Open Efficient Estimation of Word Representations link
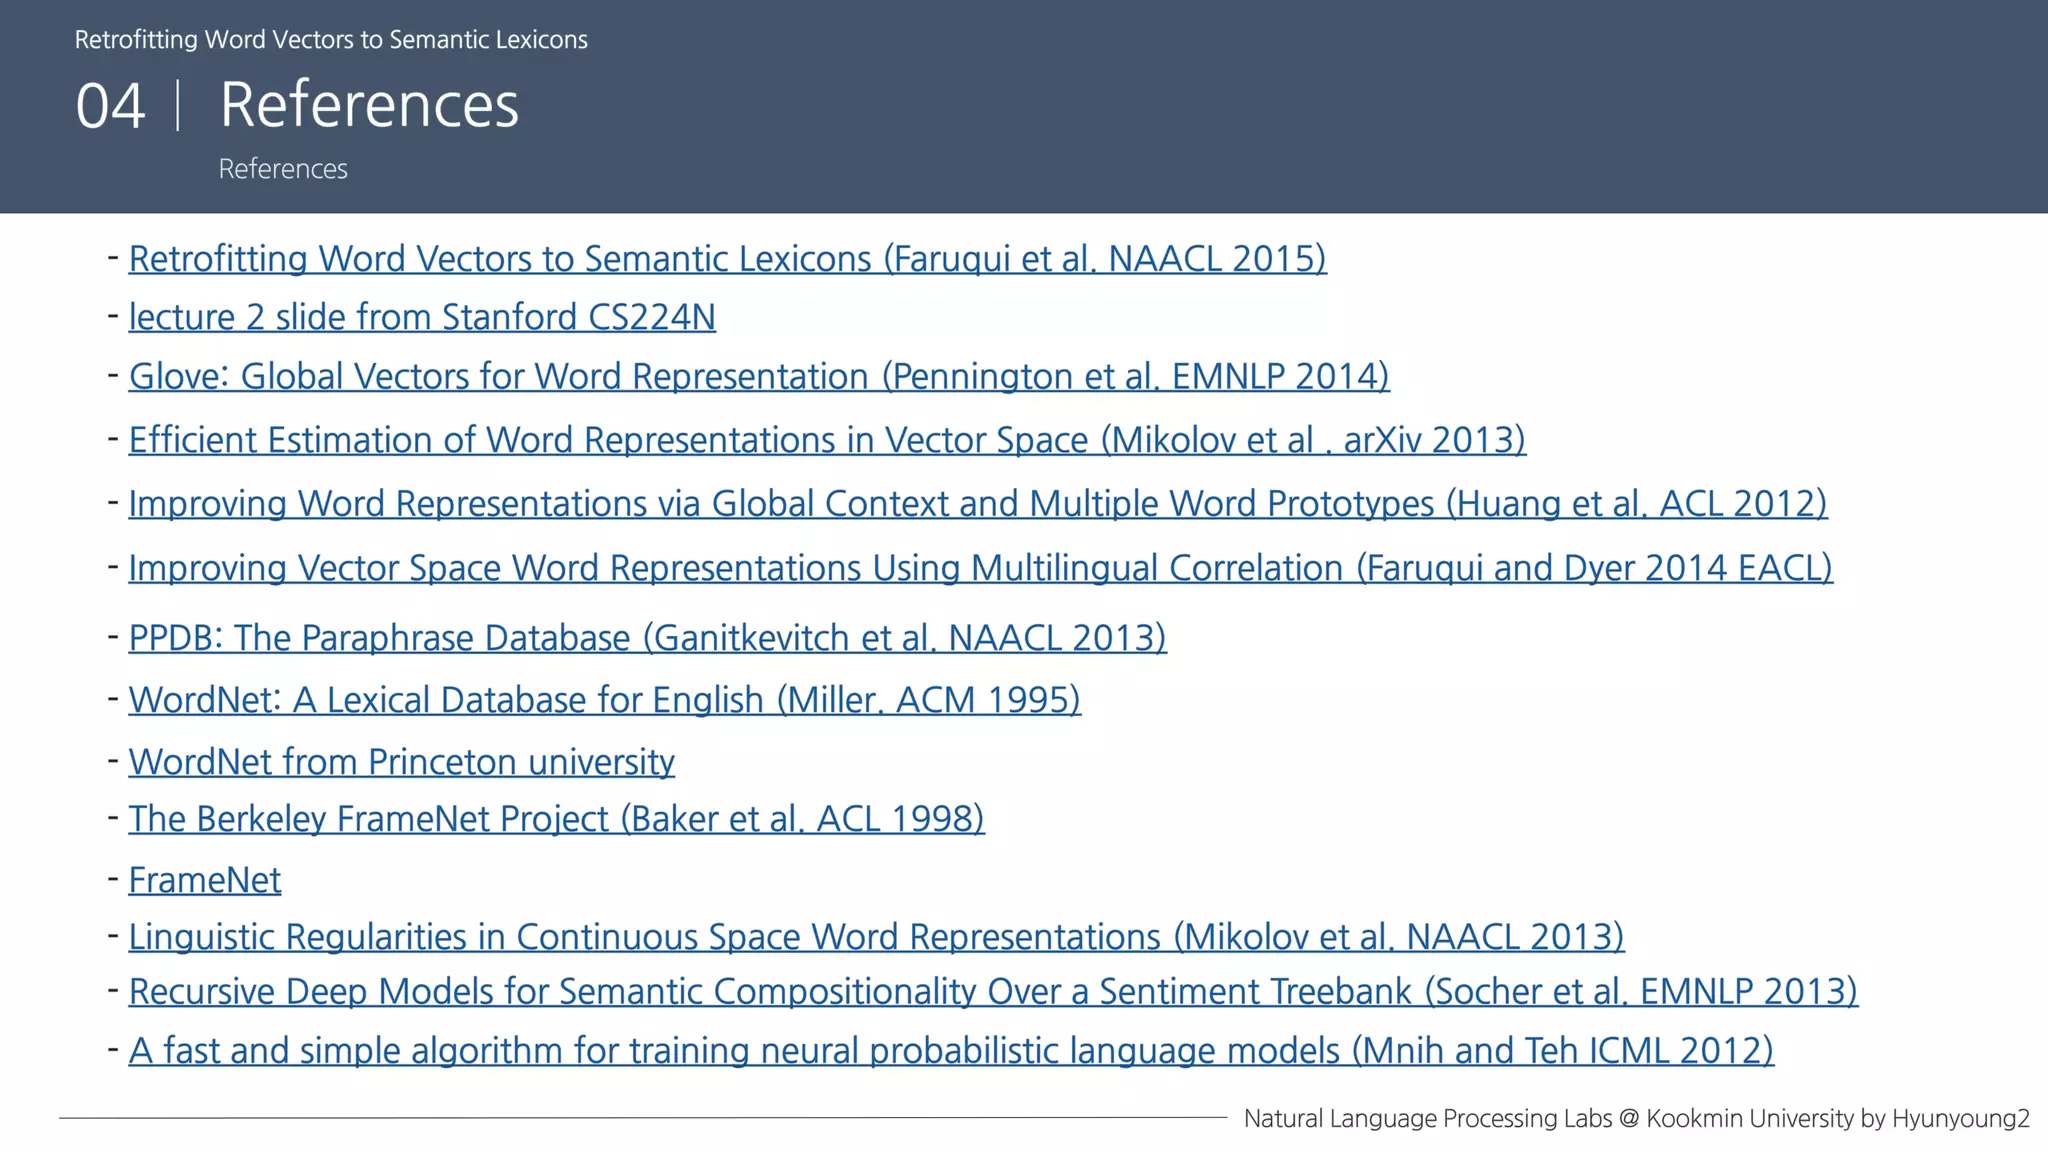Viewport: 2048px width, 1152px height. [827, 440]
